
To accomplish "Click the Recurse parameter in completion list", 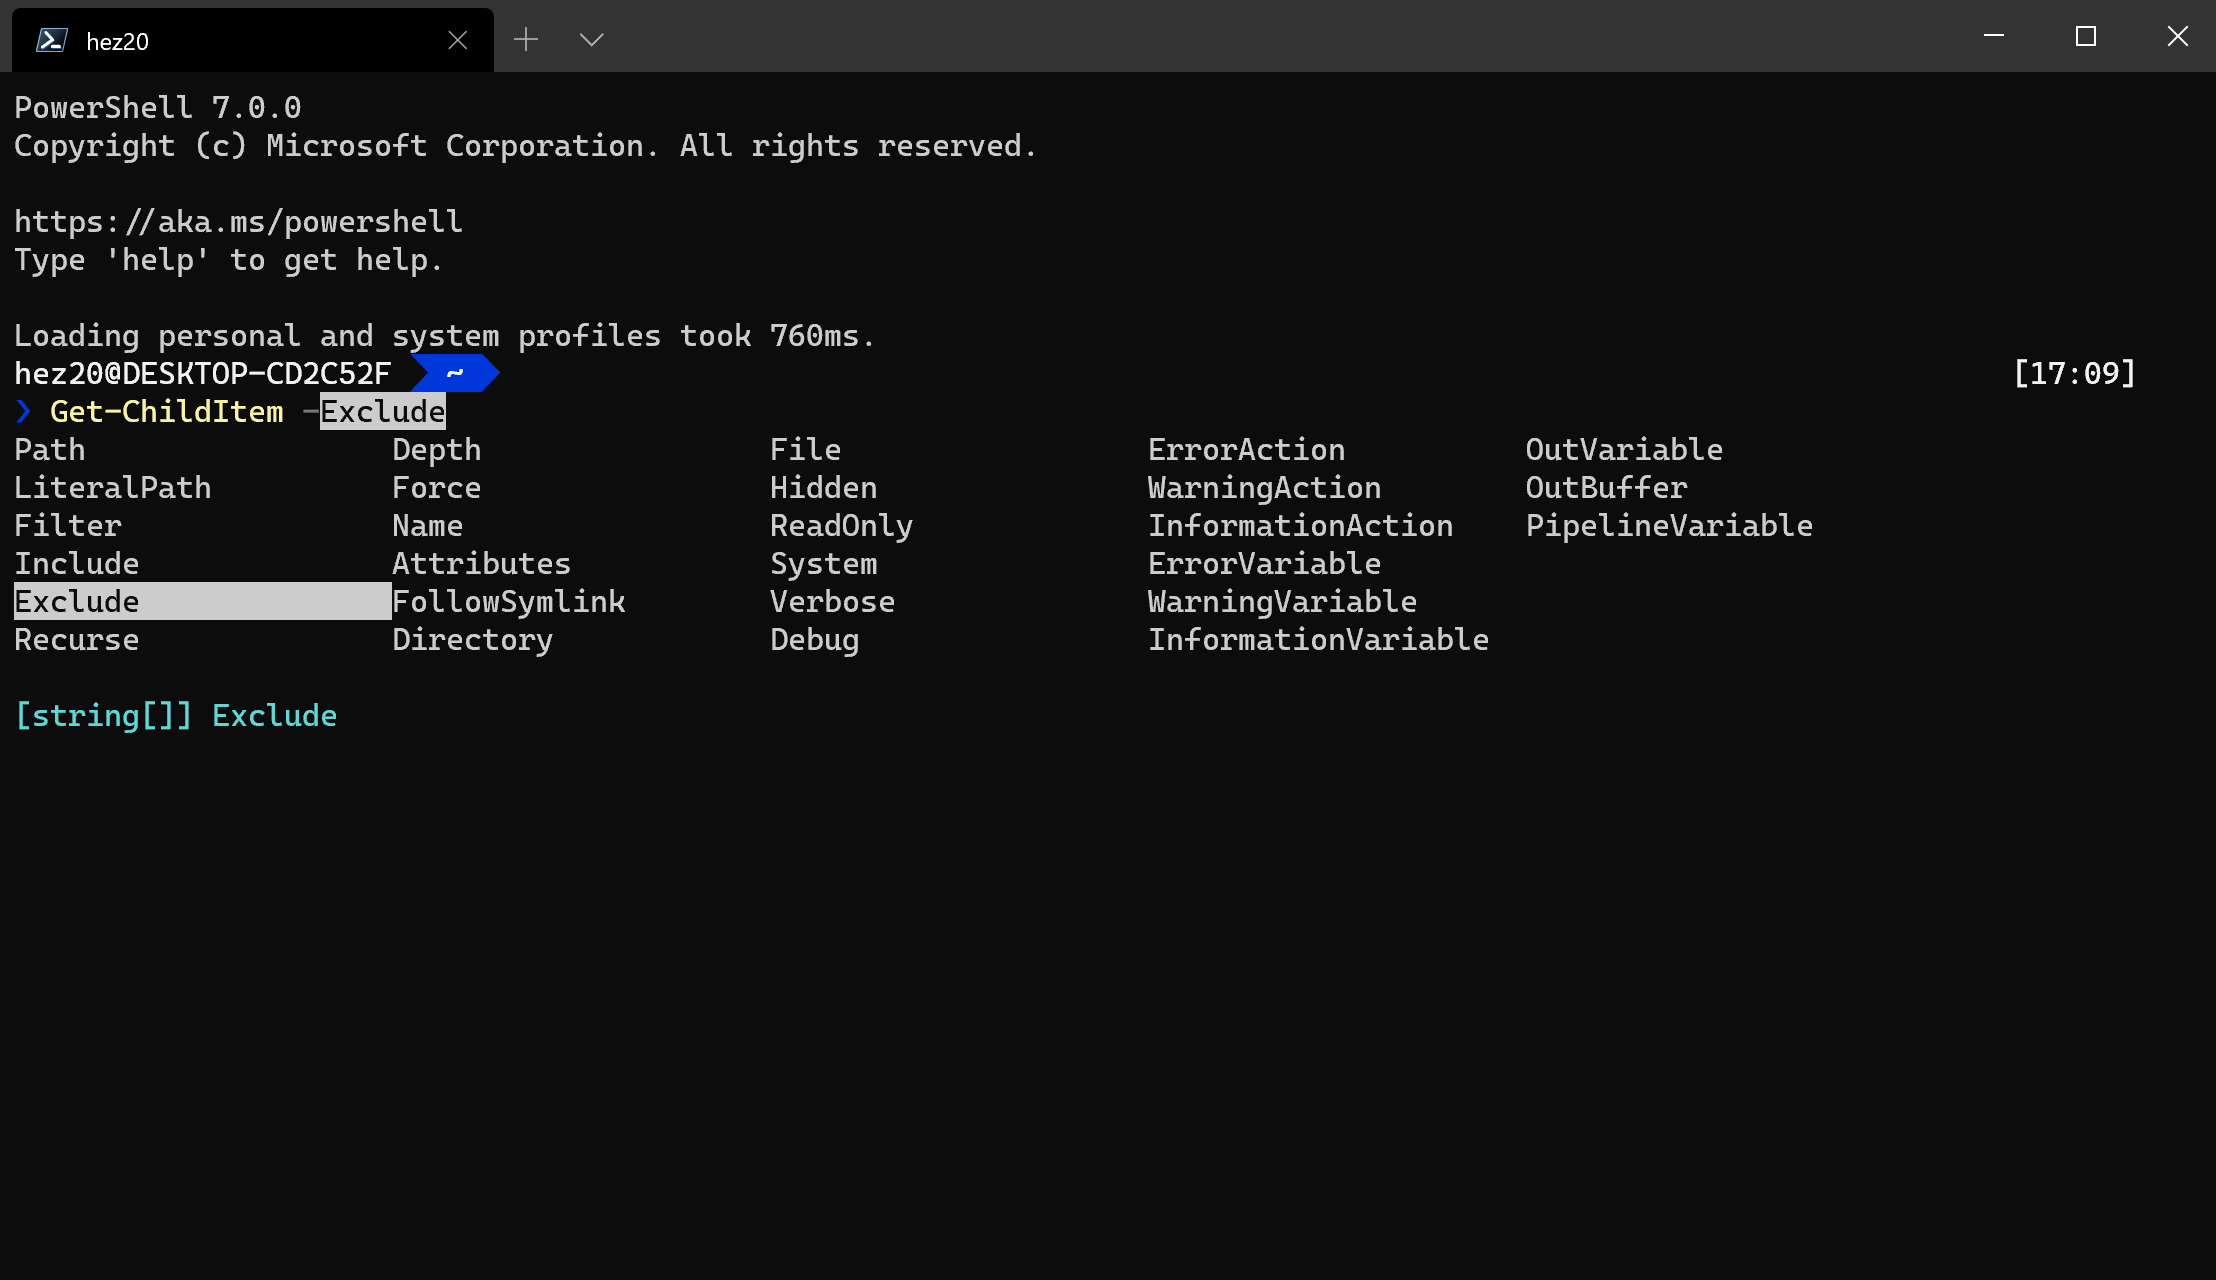I will point(76,639).
